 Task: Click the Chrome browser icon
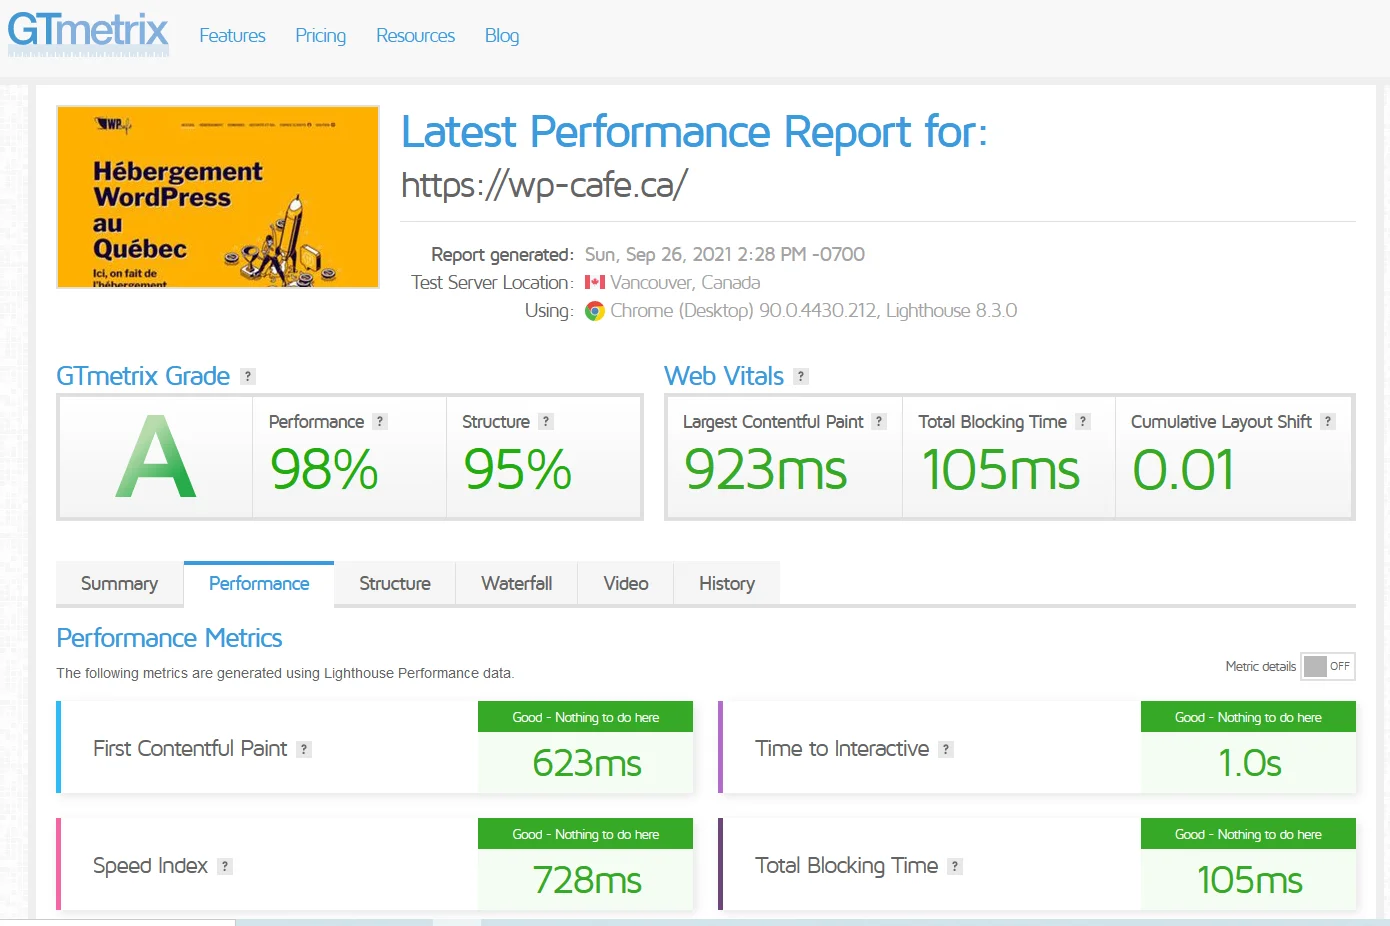click(x=595, y=311)
